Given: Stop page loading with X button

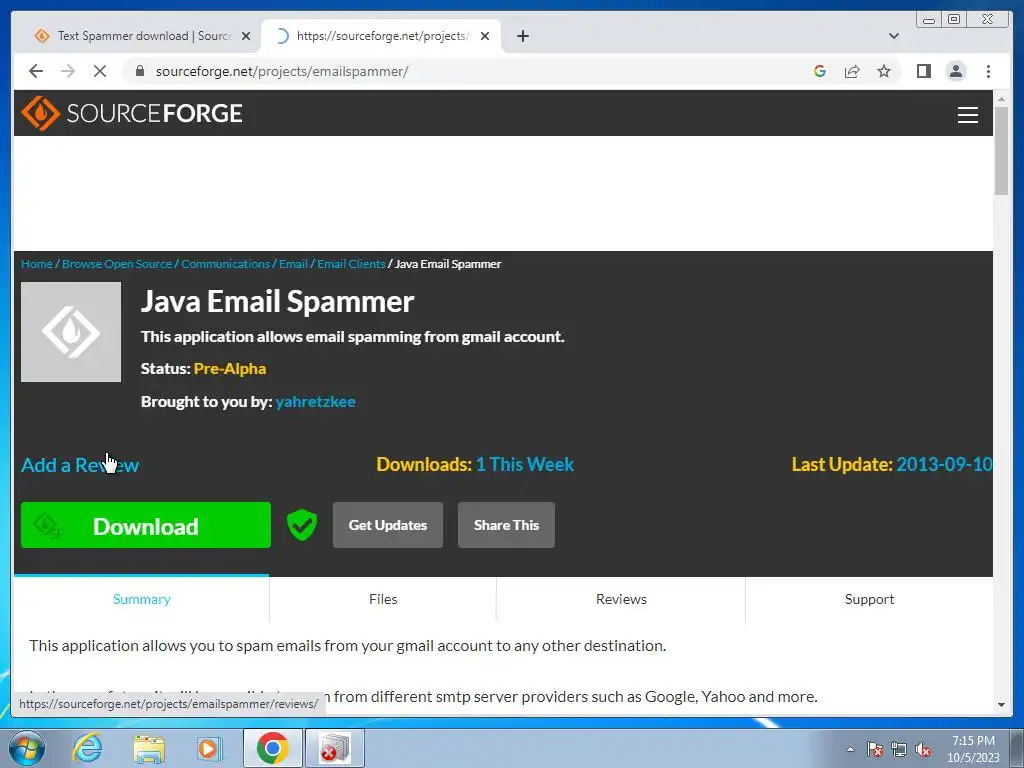Looking at the screenshot, I should pos(100,71).
